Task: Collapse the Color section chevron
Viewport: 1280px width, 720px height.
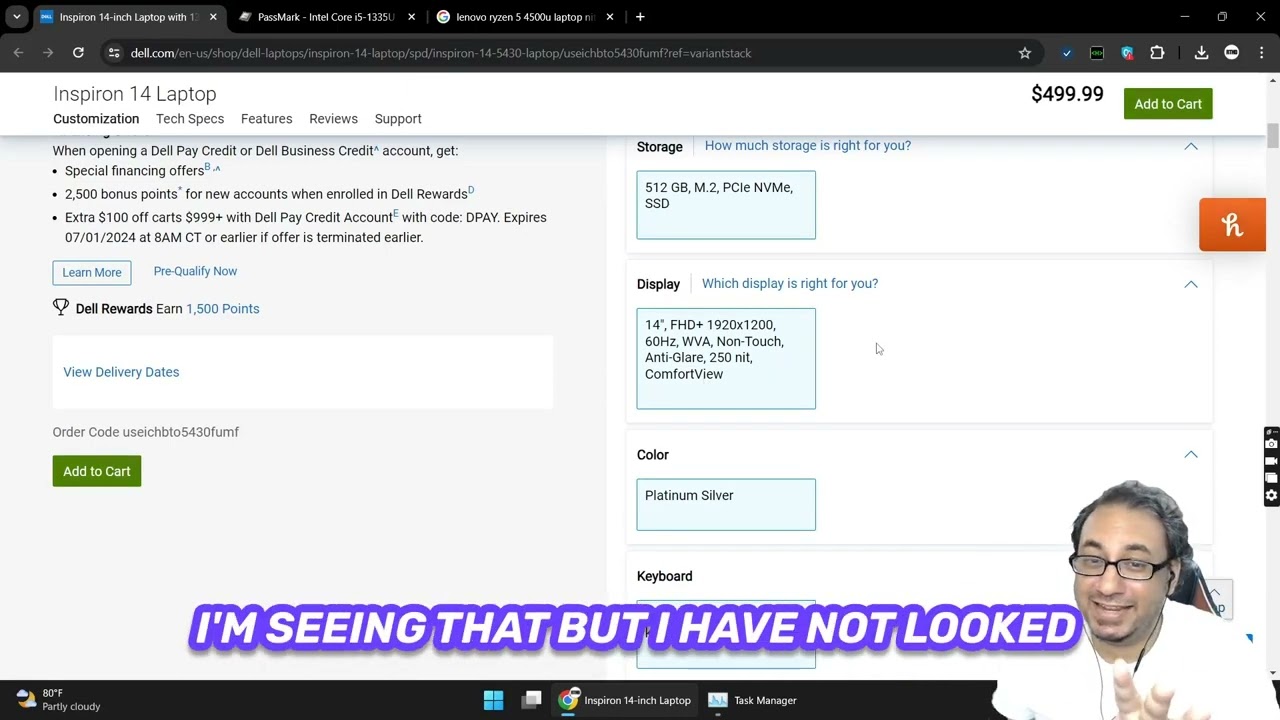Action: tap(1191, 454)
